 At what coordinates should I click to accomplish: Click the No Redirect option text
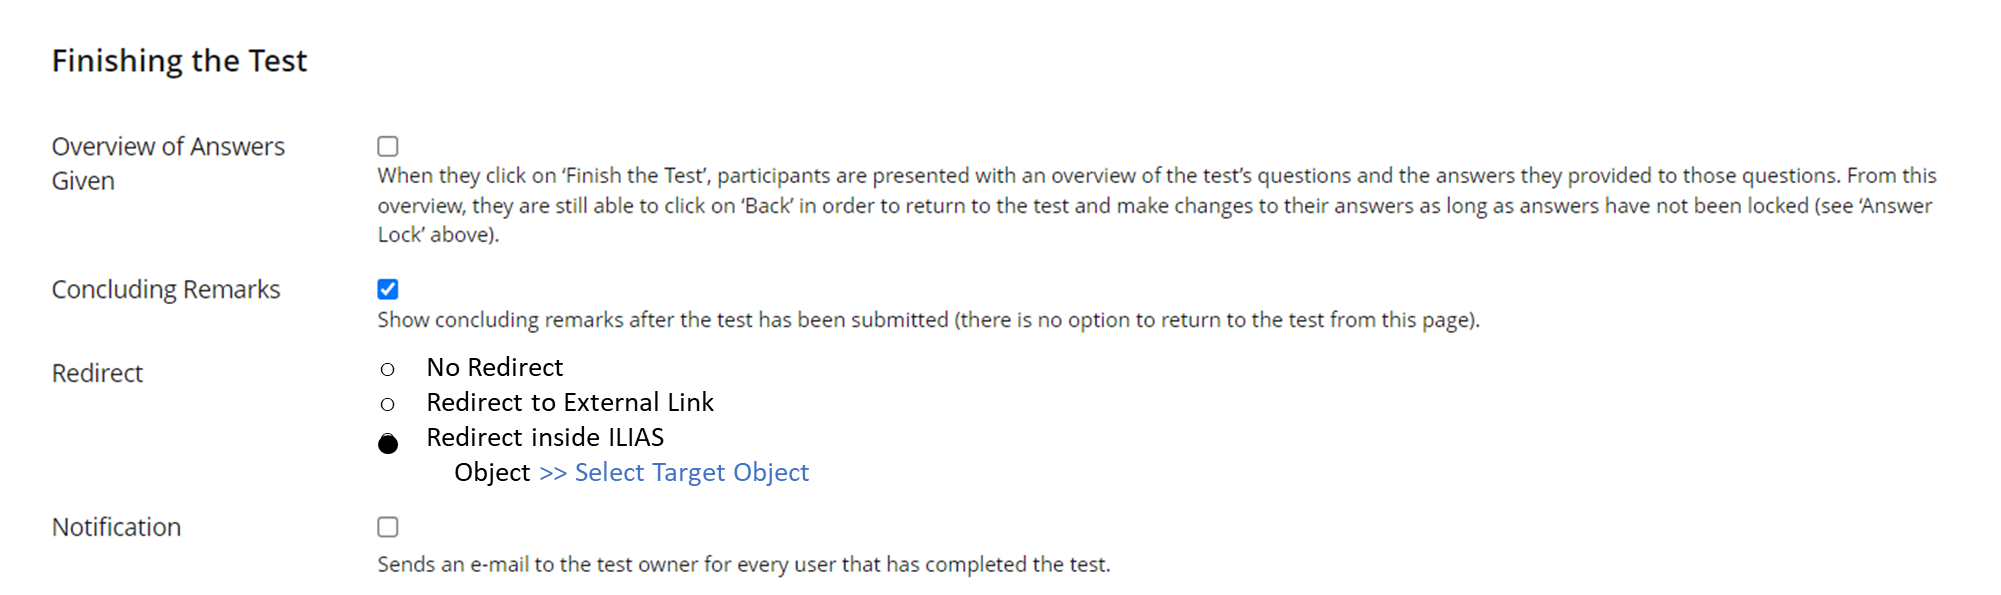point(494,367)
